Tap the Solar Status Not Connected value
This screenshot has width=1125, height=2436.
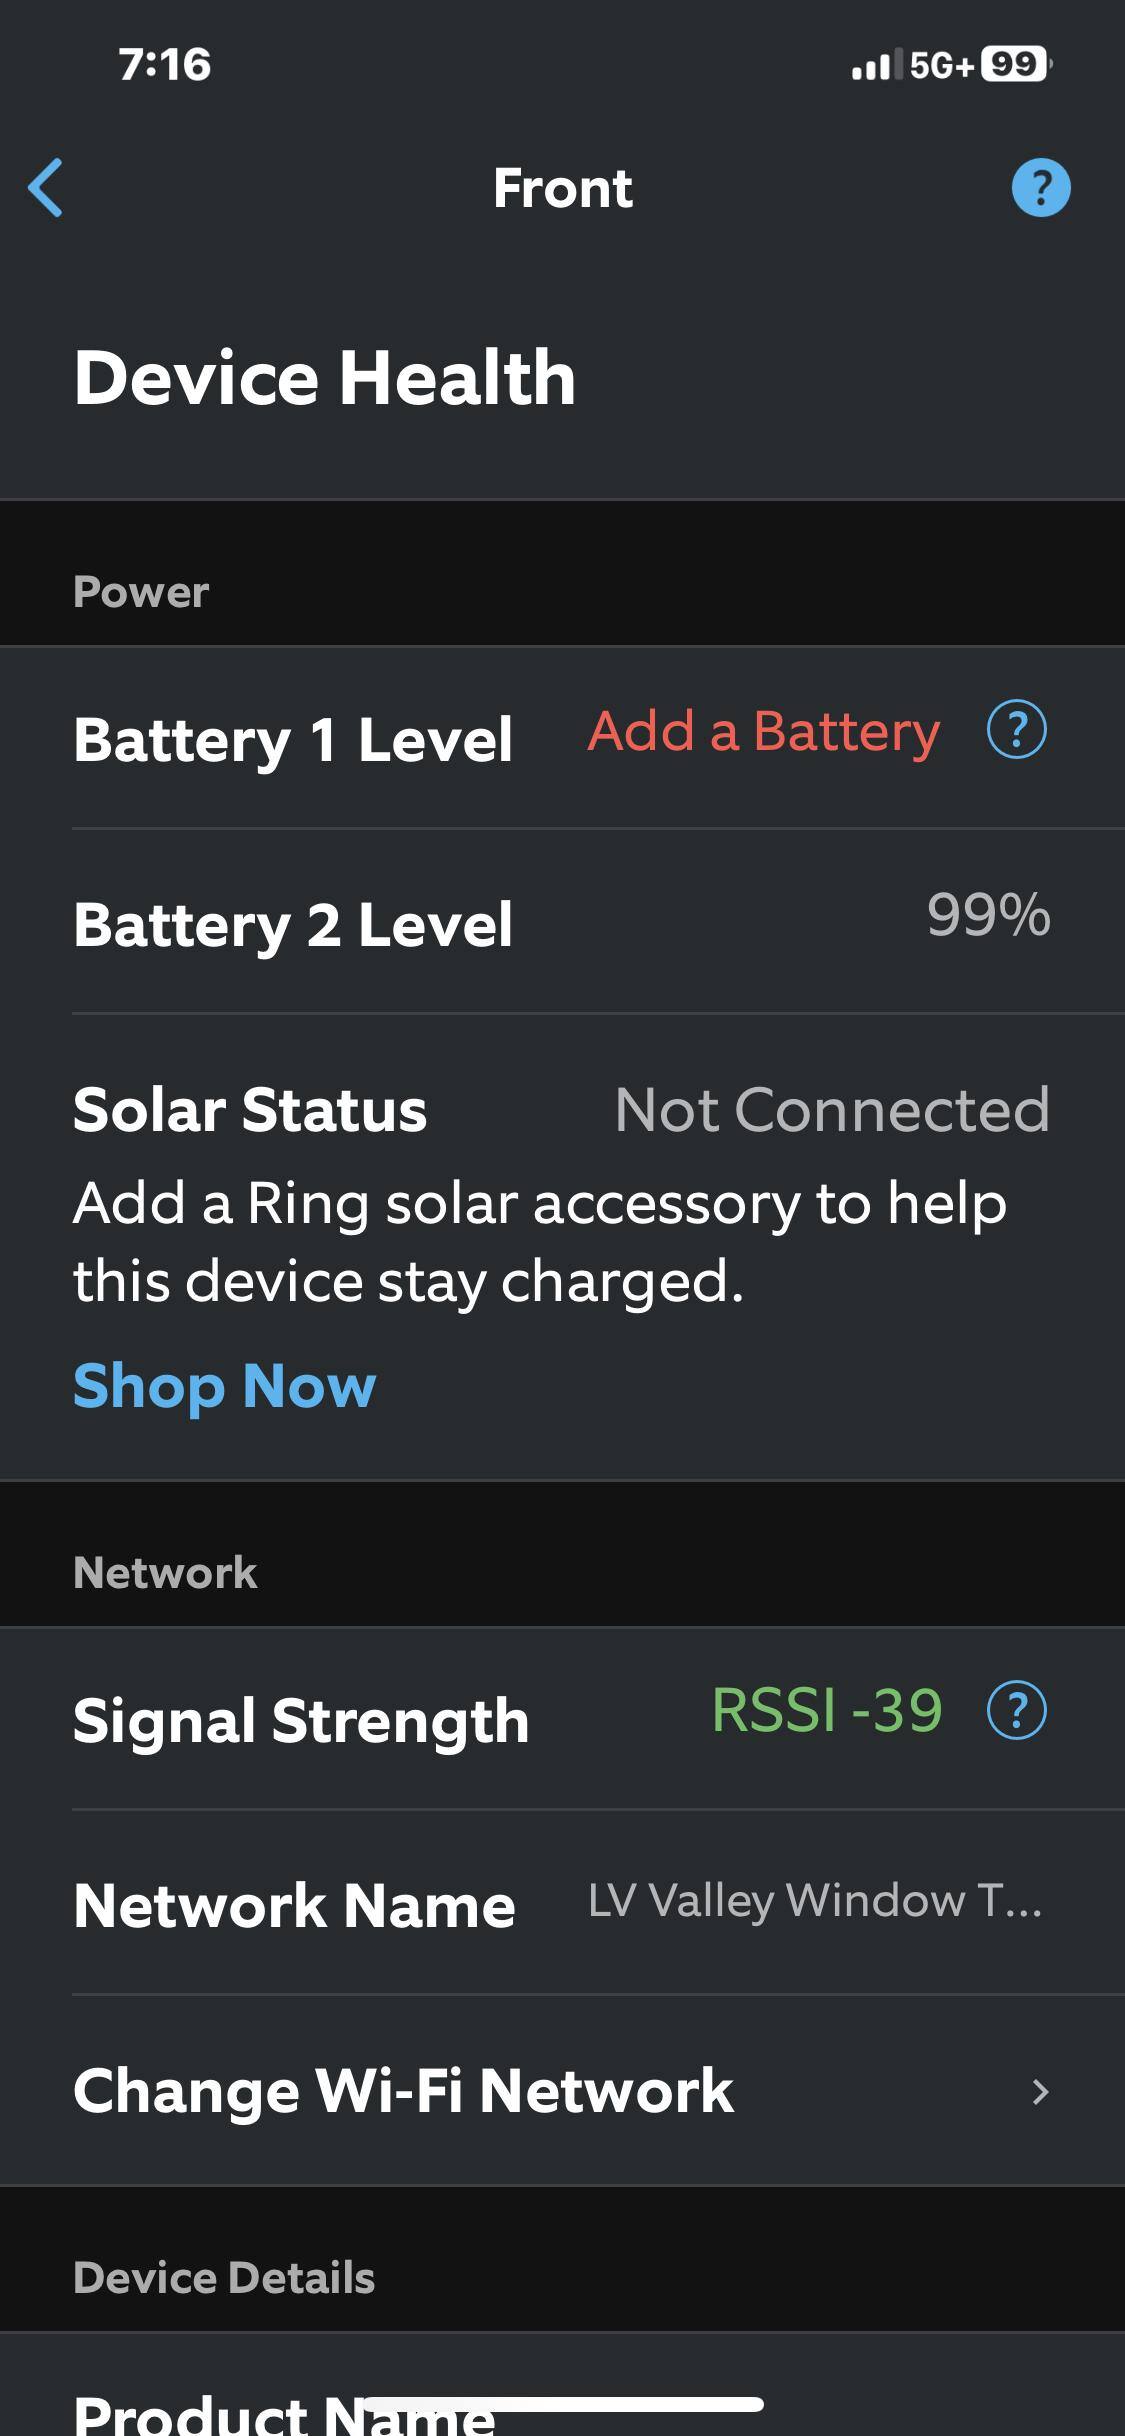(832, 1110)
